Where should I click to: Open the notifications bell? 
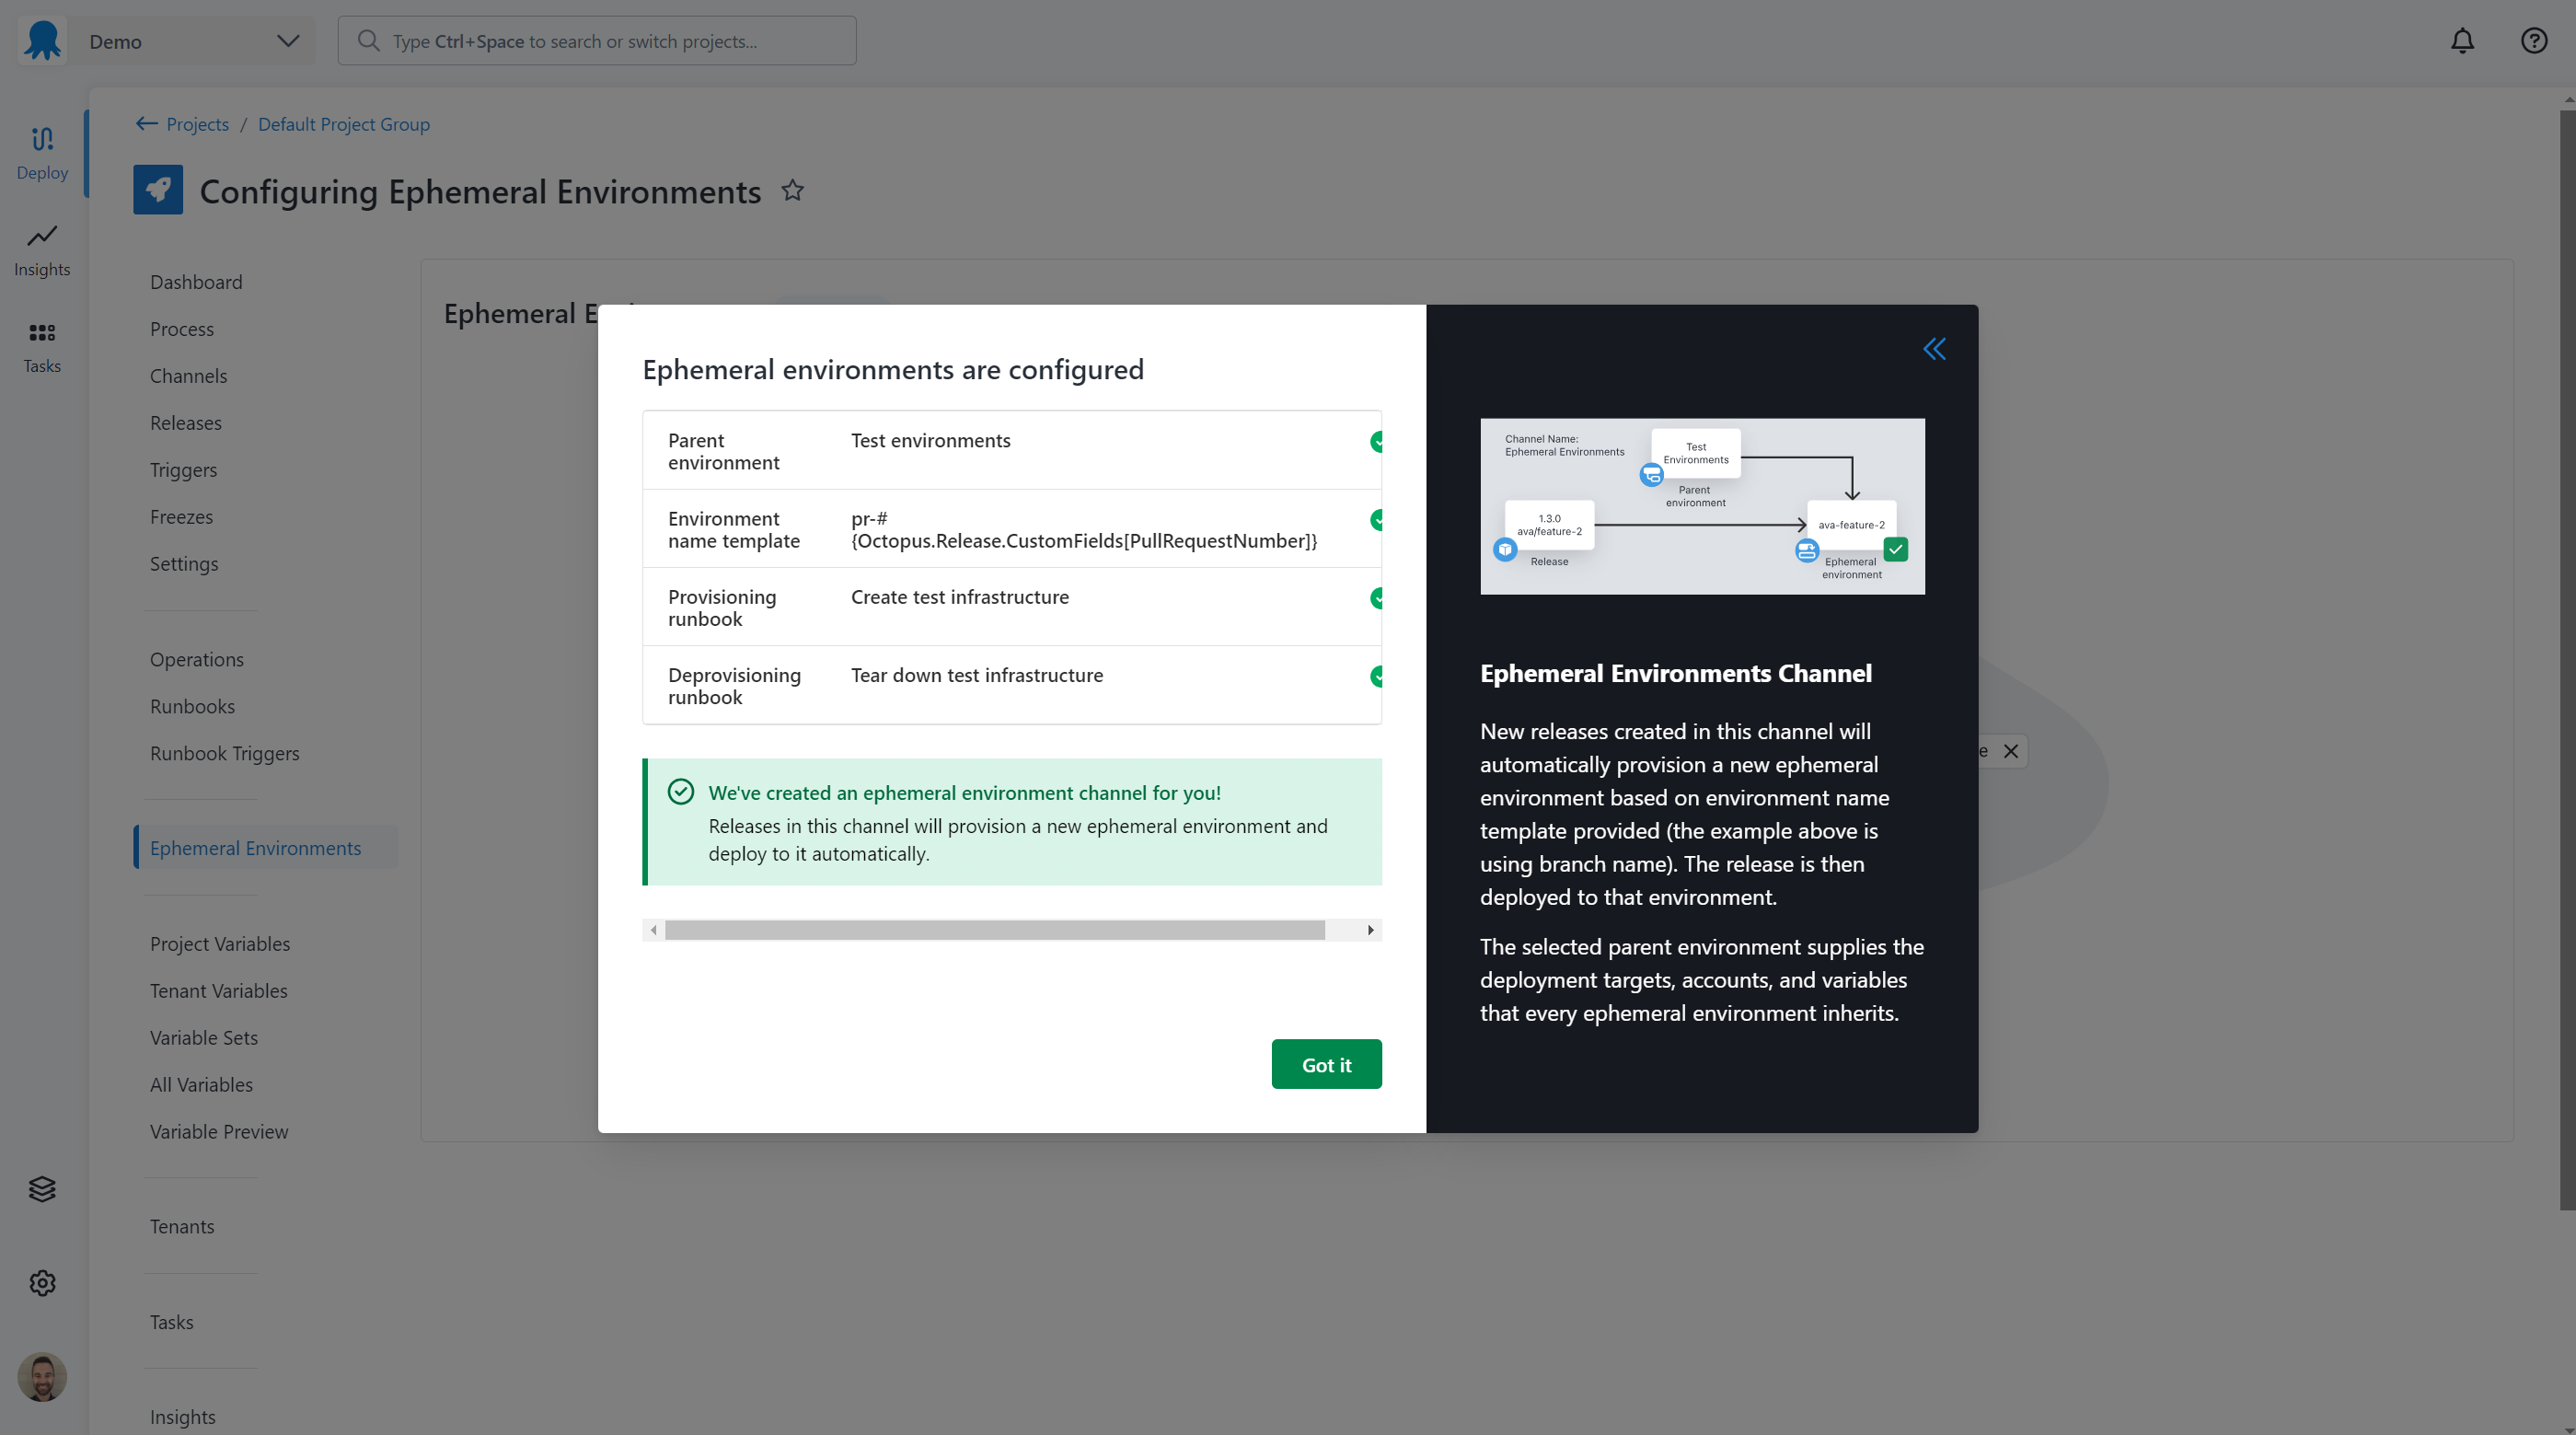click(2462, 41)
